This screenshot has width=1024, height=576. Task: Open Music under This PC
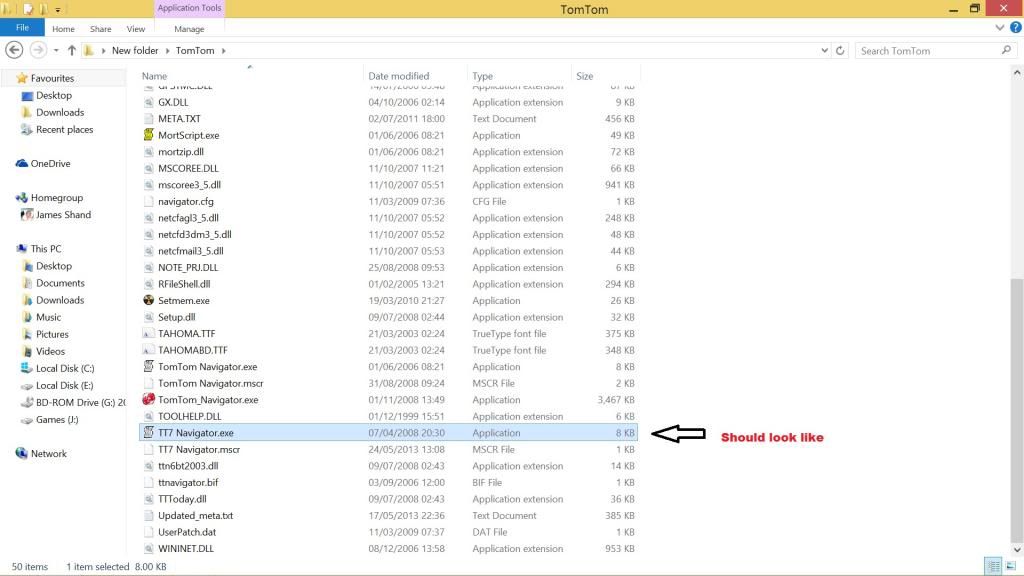(x=48, y=317)
